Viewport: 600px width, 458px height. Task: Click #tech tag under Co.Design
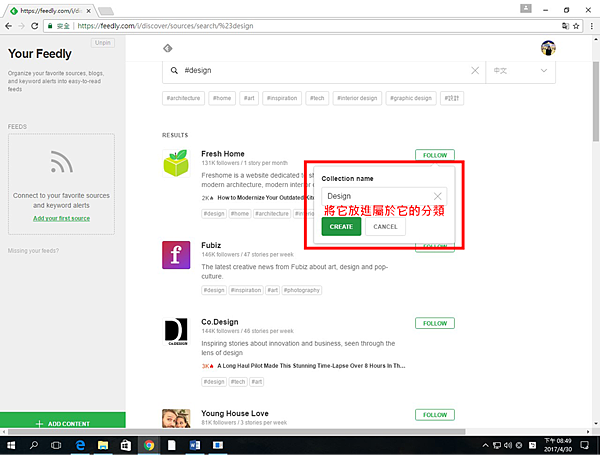[238, 382]
